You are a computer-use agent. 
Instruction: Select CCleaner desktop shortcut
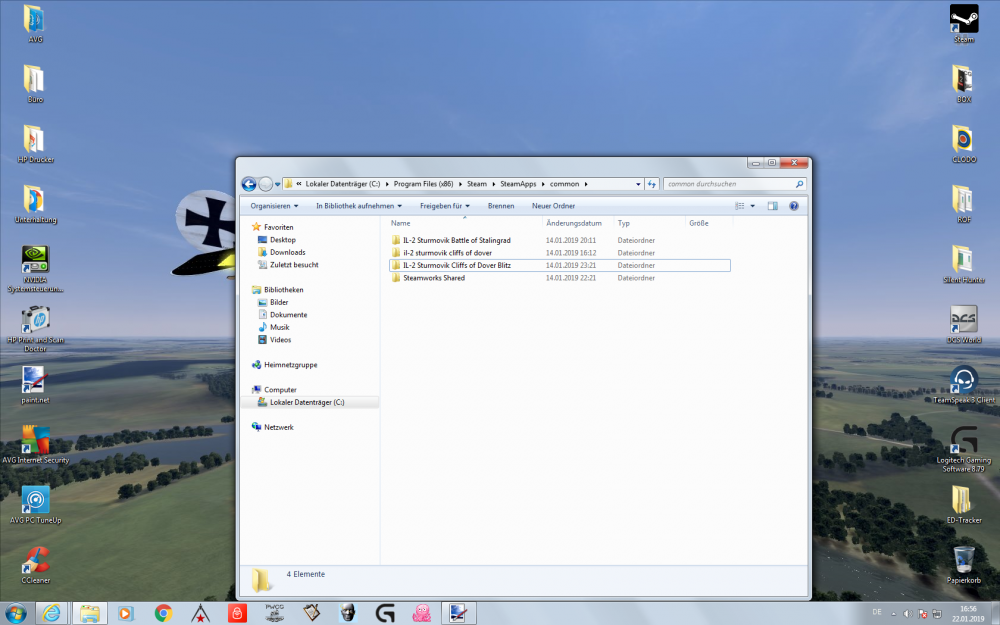35,565
